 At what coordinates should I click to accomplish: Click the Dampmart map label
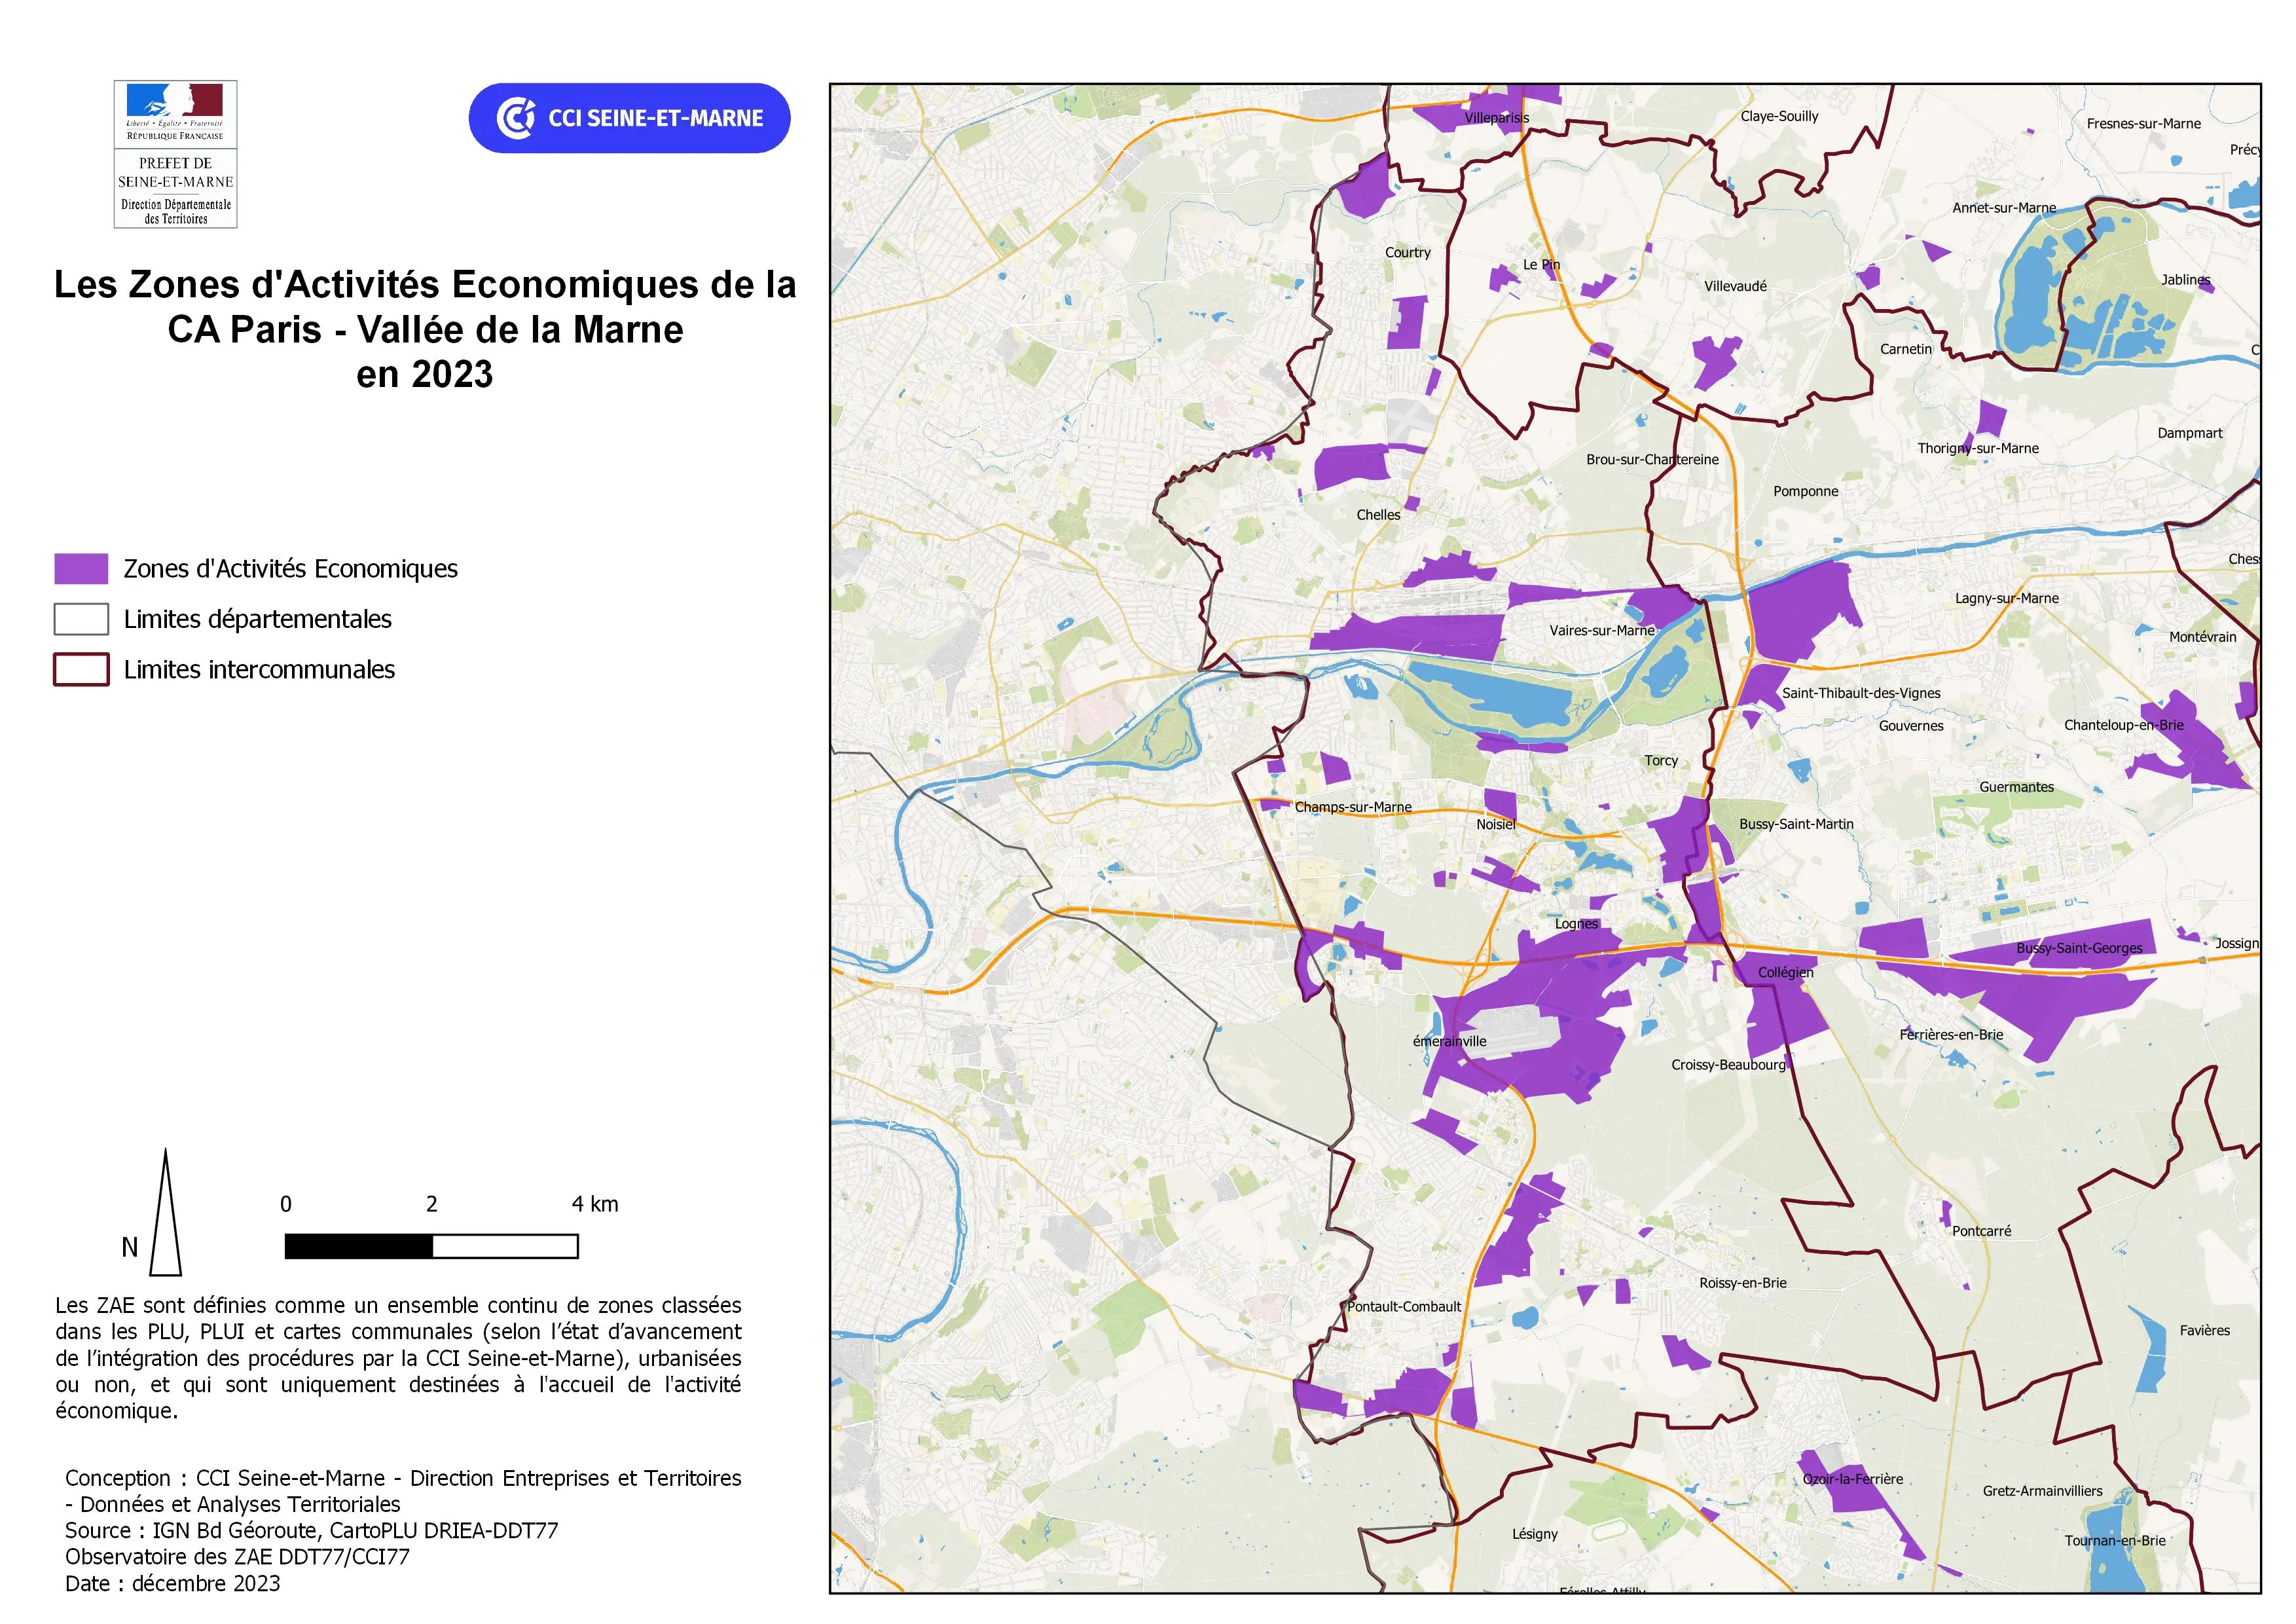[2189, 433]
